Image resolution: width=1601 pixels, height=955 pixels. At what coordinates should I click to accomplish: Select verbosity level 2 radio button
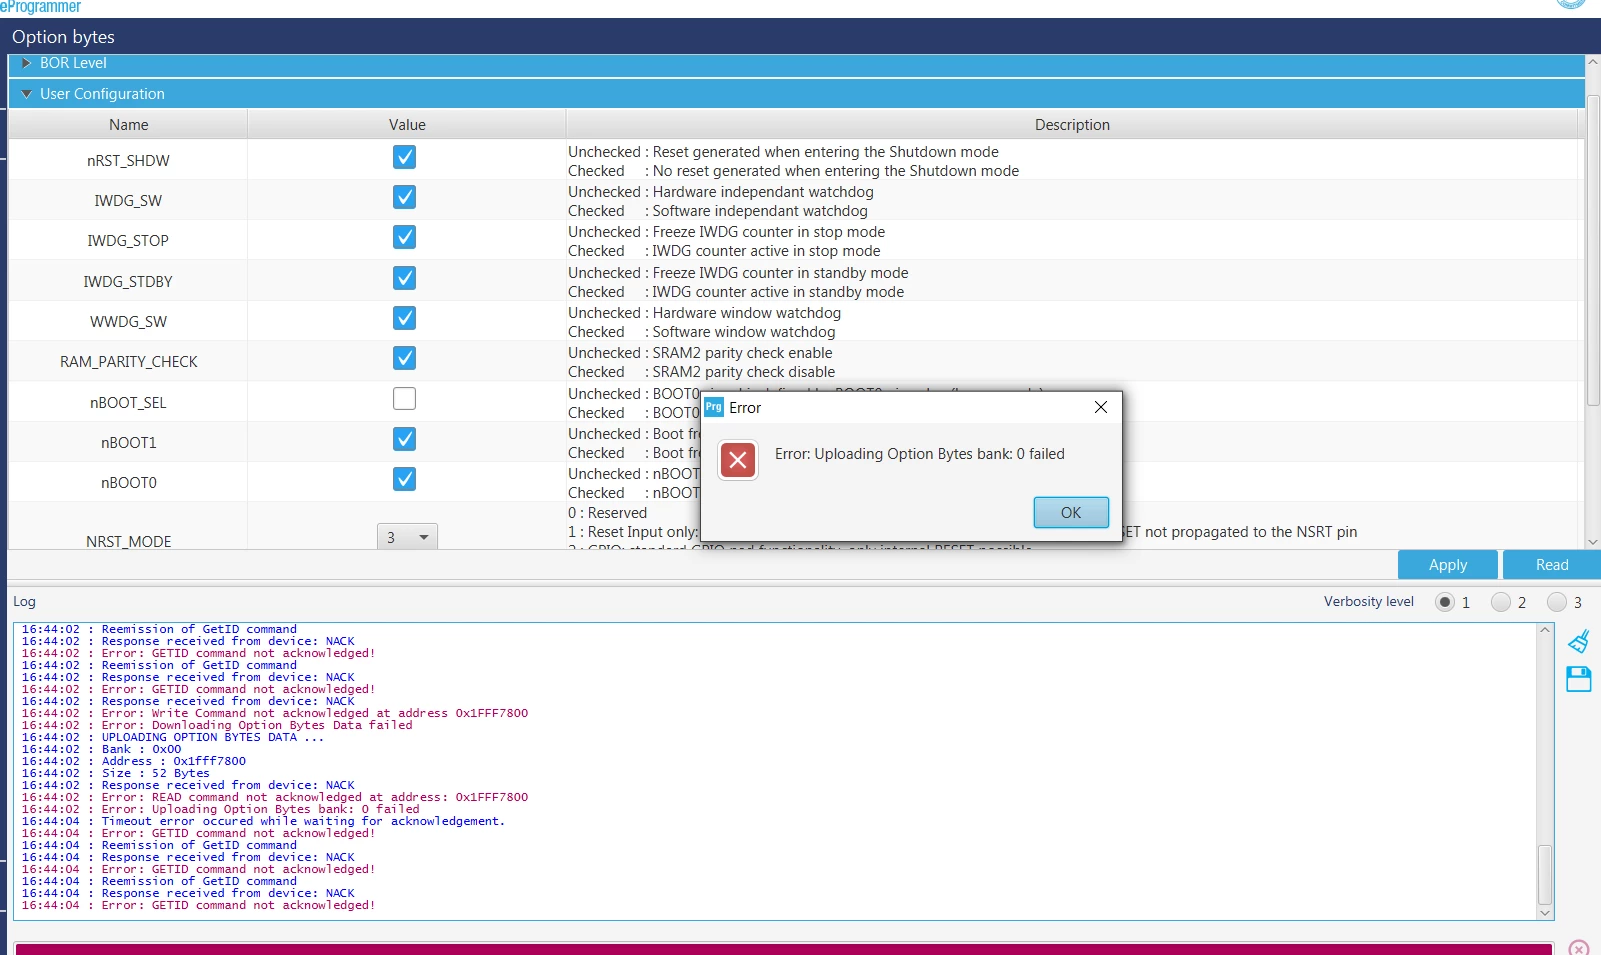click(x=1501, y=602)
